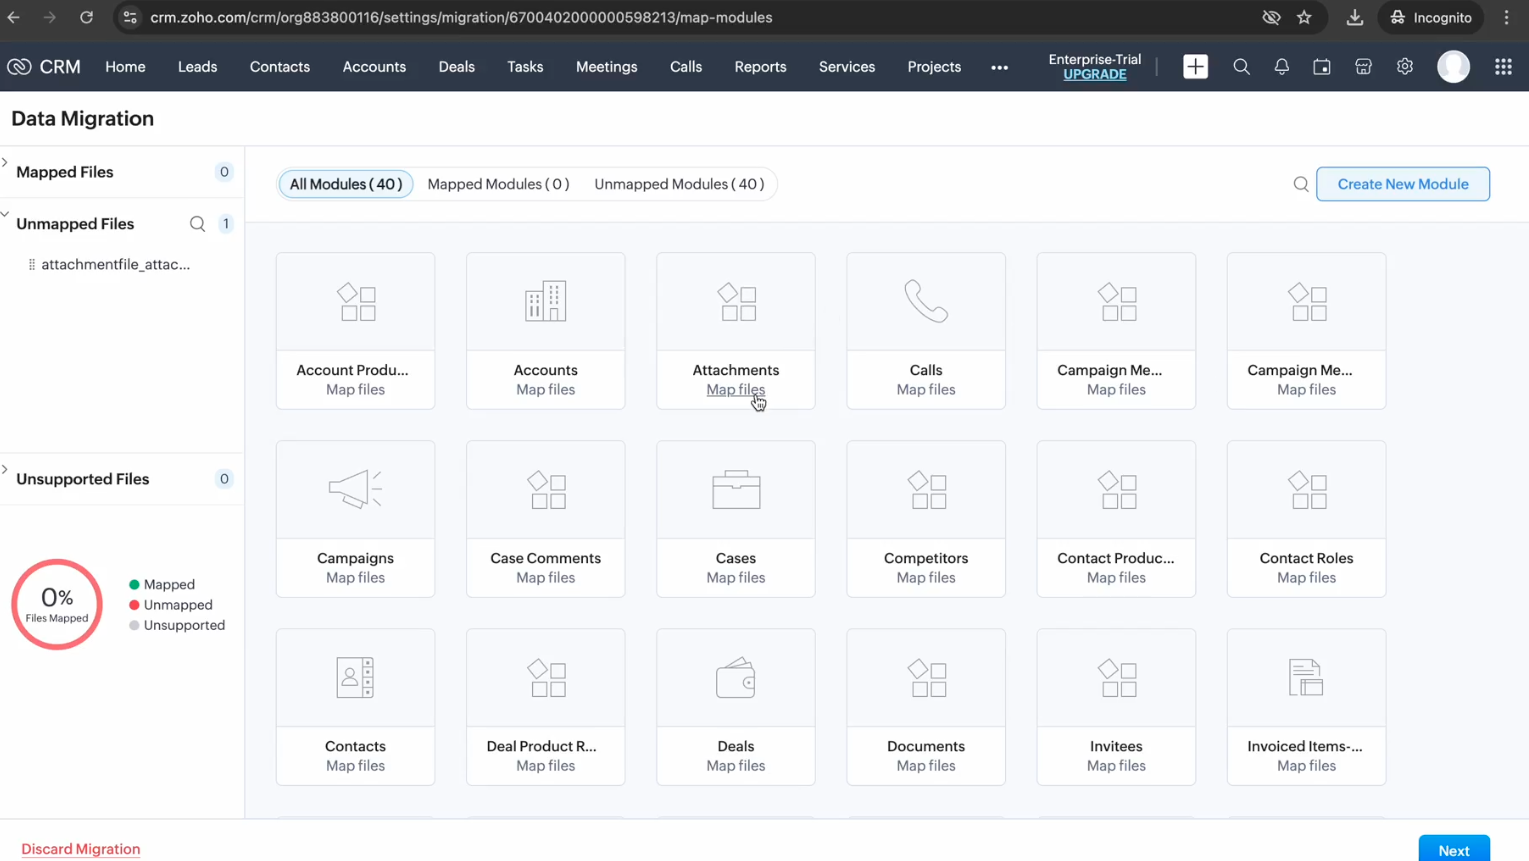This screenshot has width=1529, height=861.
Task: Click the notifications bell icon
Action: click(1281, 67)
